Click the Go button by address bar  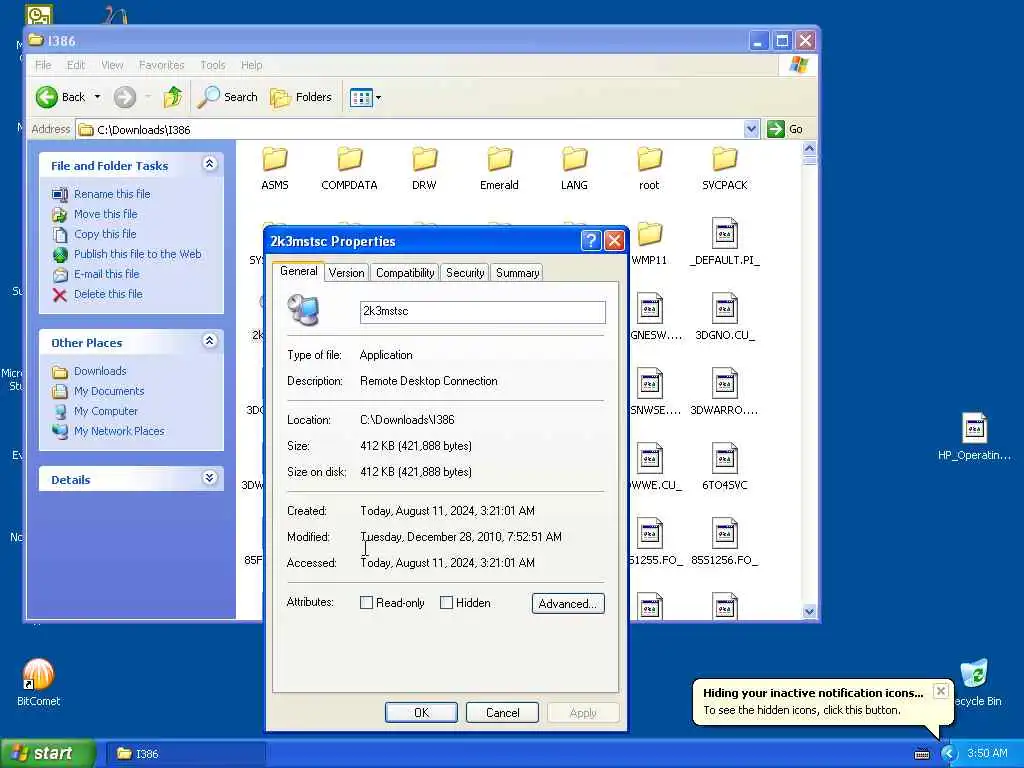point(786,129)
